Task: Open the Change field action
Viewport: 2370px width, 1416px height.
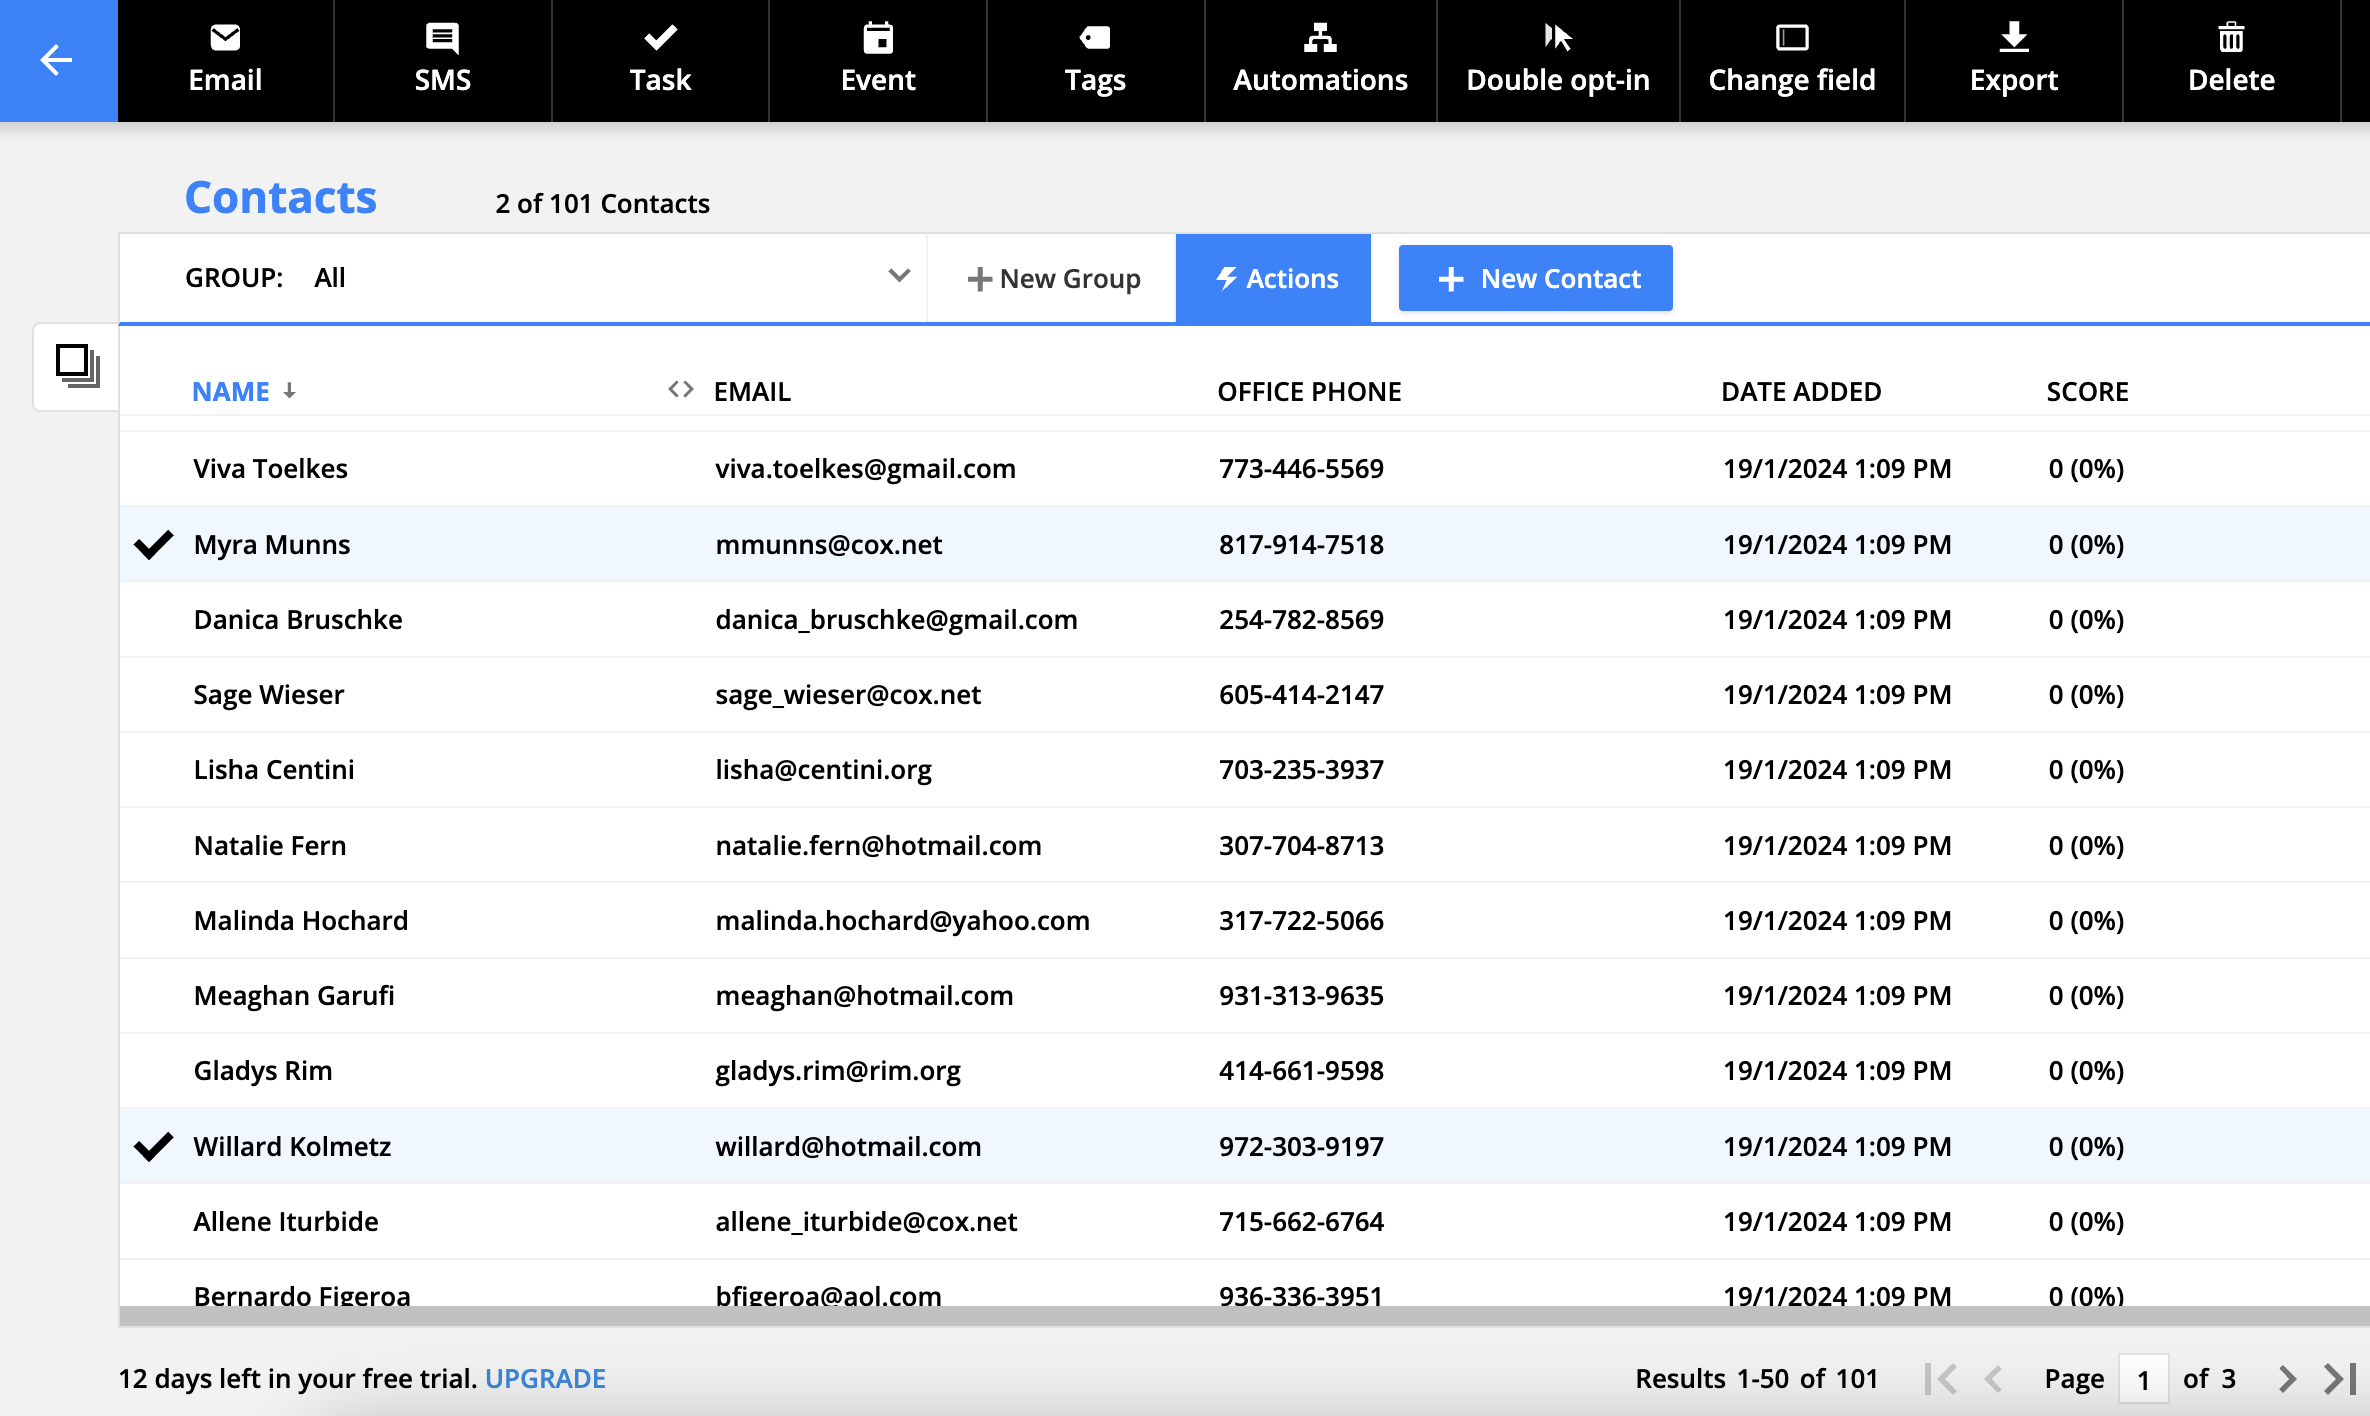Action: click(1792, 60)
